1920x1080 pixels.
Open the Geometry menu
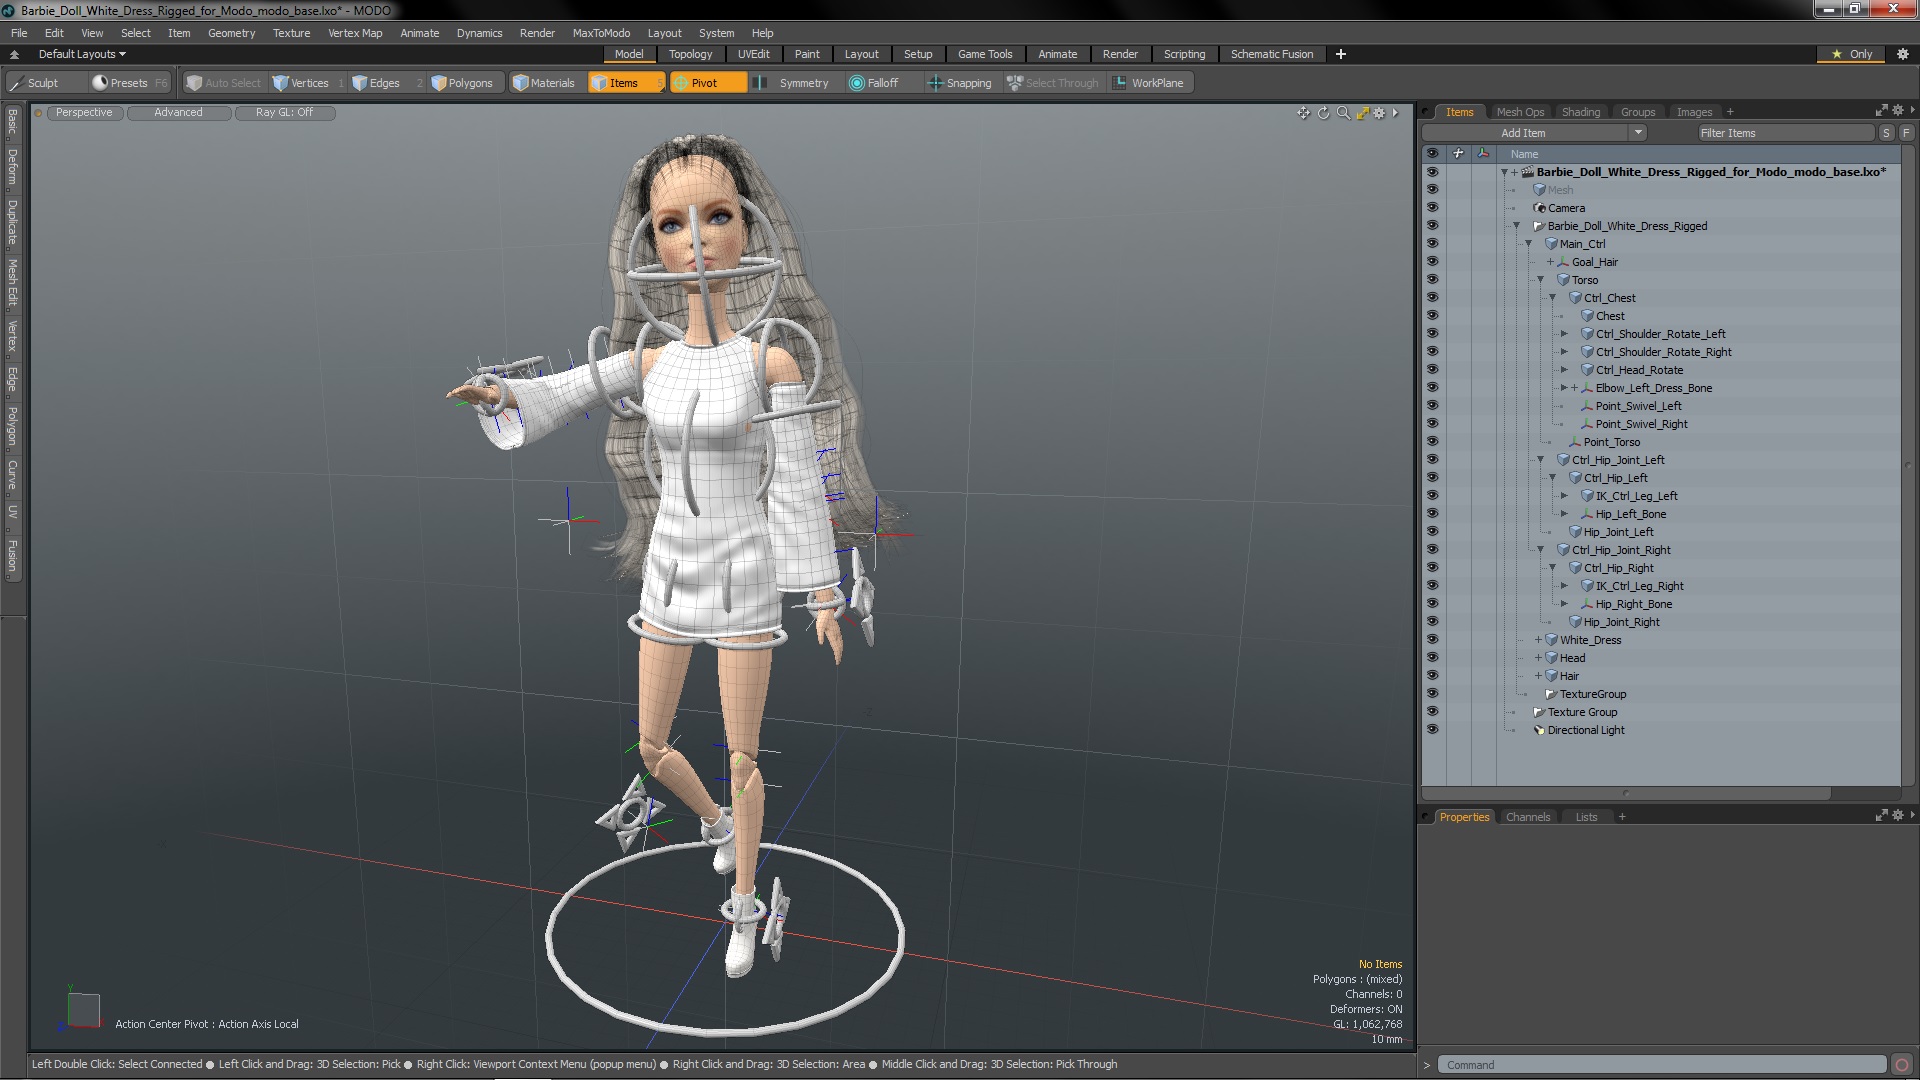231,33
